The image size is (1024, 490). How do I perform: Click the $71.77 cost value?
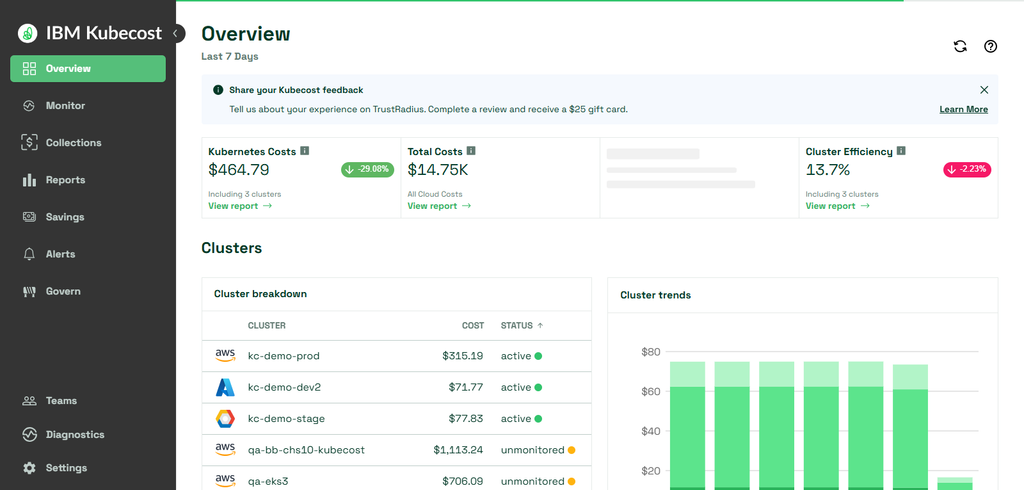(466, 387)
